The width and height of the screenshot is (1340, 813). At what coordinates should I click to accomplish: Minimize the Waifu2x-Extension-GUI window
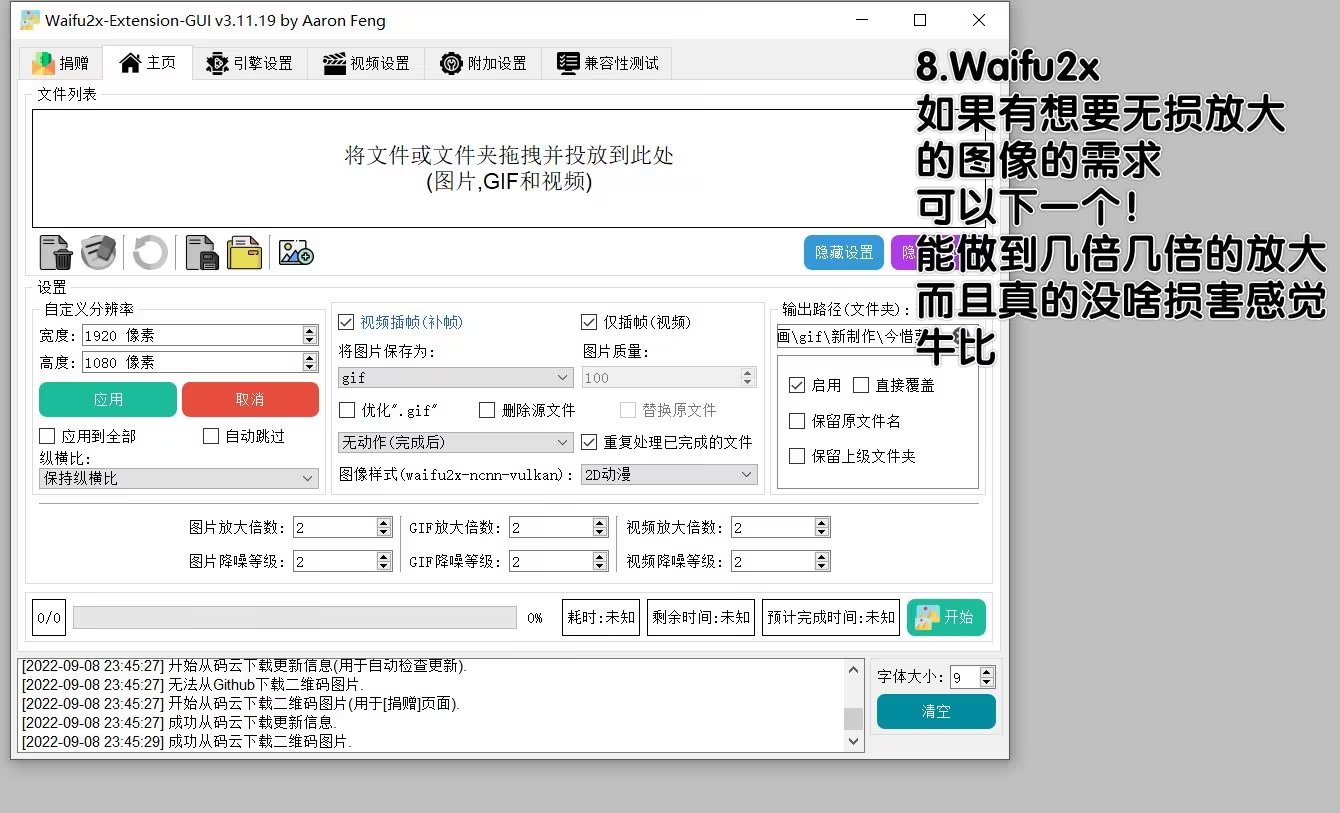(861, 20)
